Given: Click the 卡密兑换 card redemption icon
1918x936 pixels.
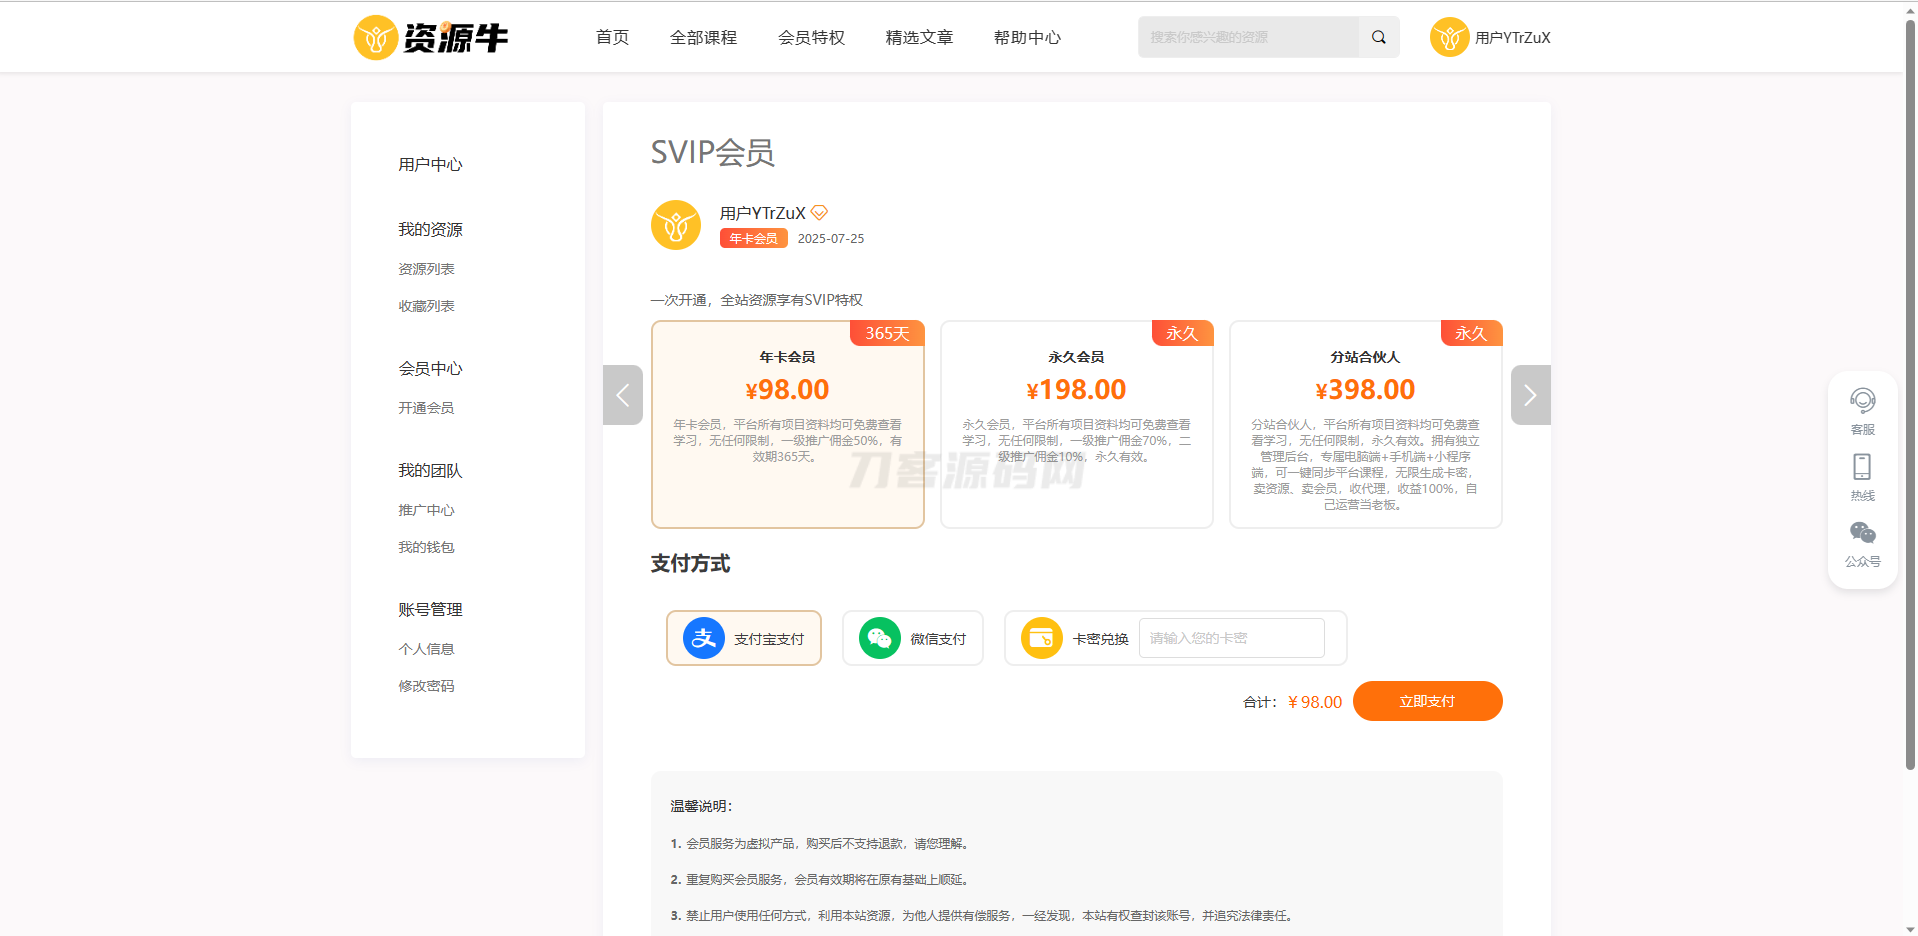Looking at the screenshot, I should 1041,638.
